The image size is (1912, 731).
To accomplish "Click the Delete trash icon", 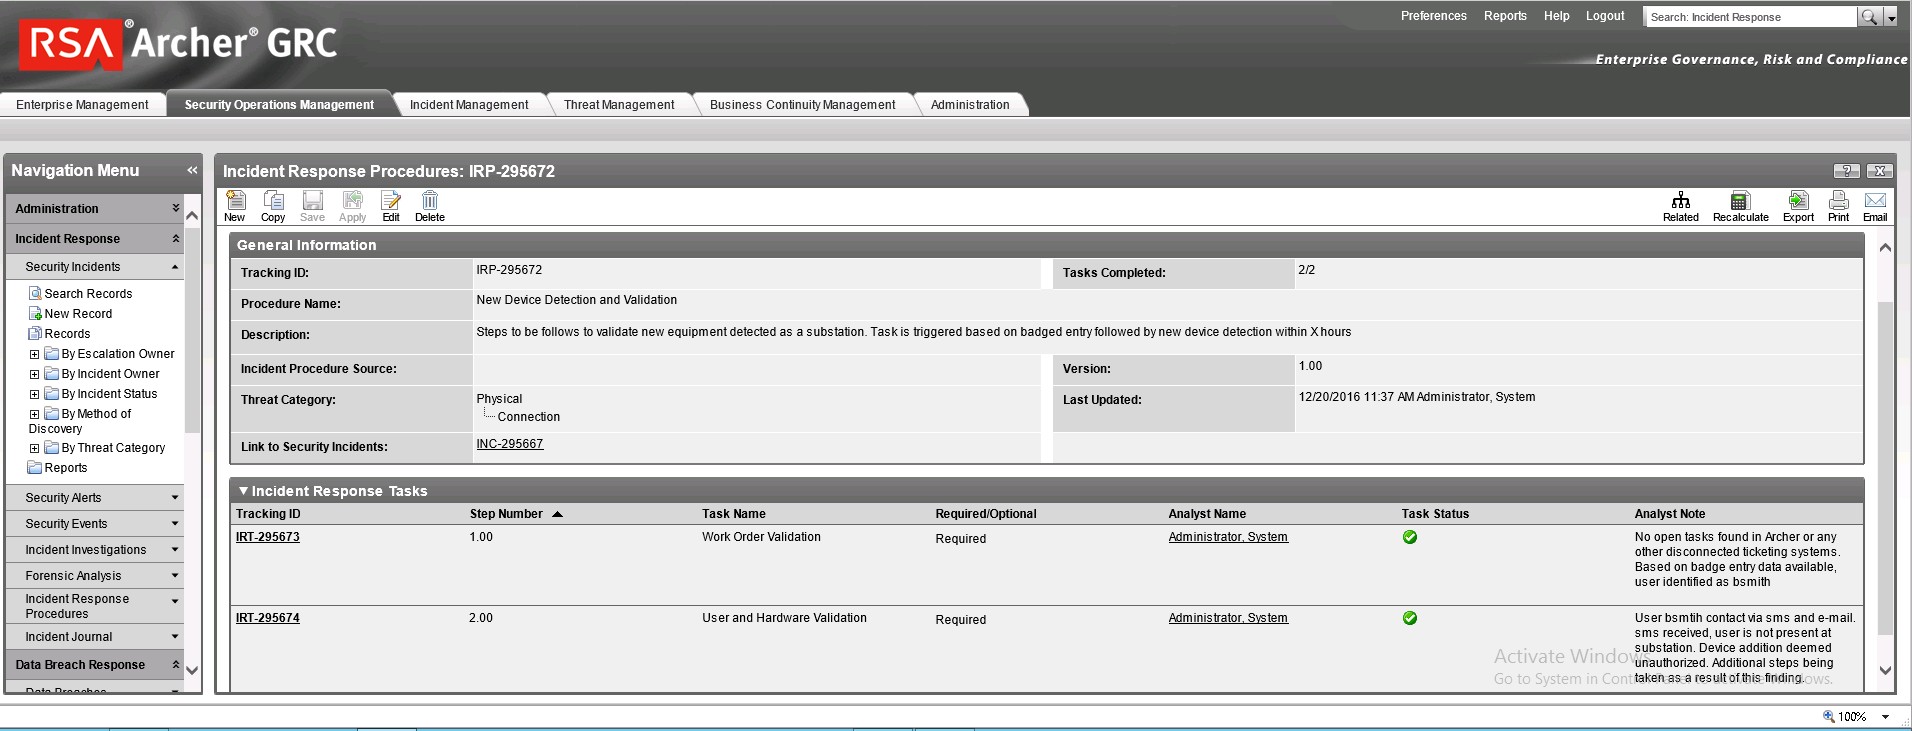I will 430,206.
